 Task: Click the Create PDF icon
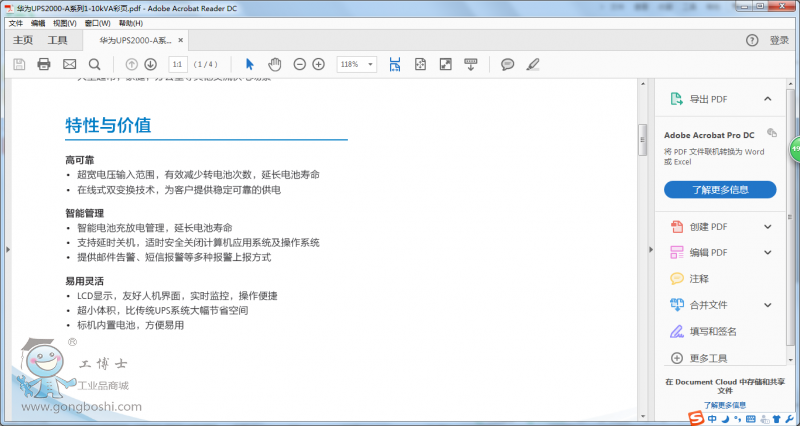[677, 227]
